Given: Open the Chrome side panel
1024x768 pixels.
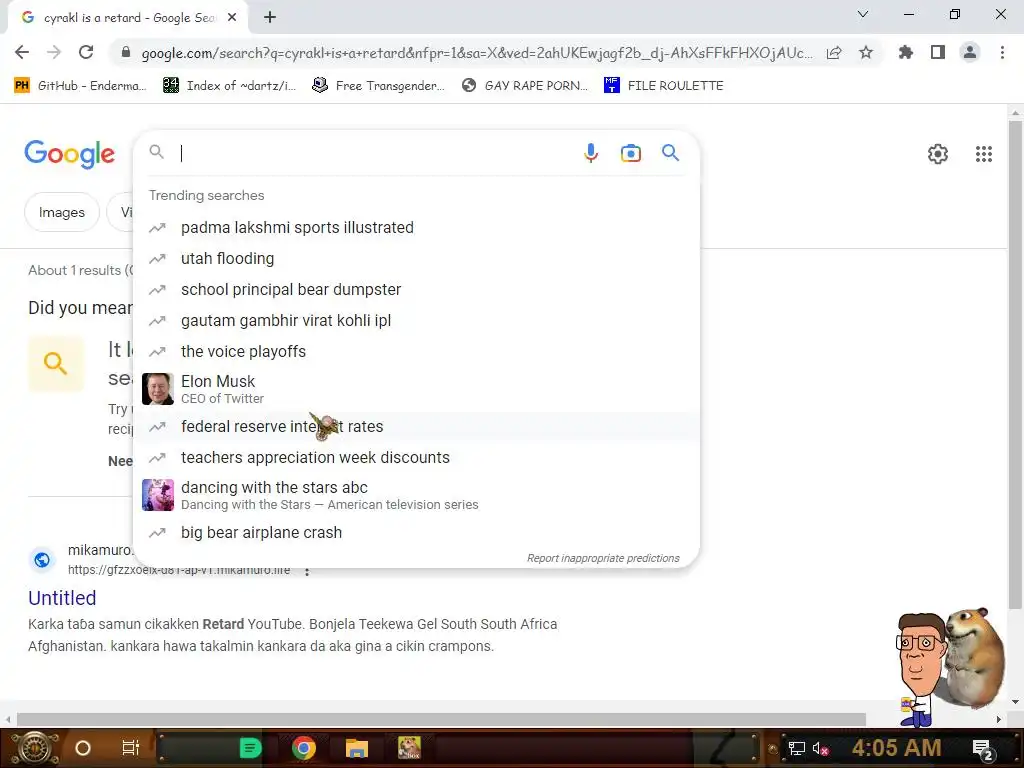Looking at the screenshot, I should pyautogui.click(x=938, y=52).
